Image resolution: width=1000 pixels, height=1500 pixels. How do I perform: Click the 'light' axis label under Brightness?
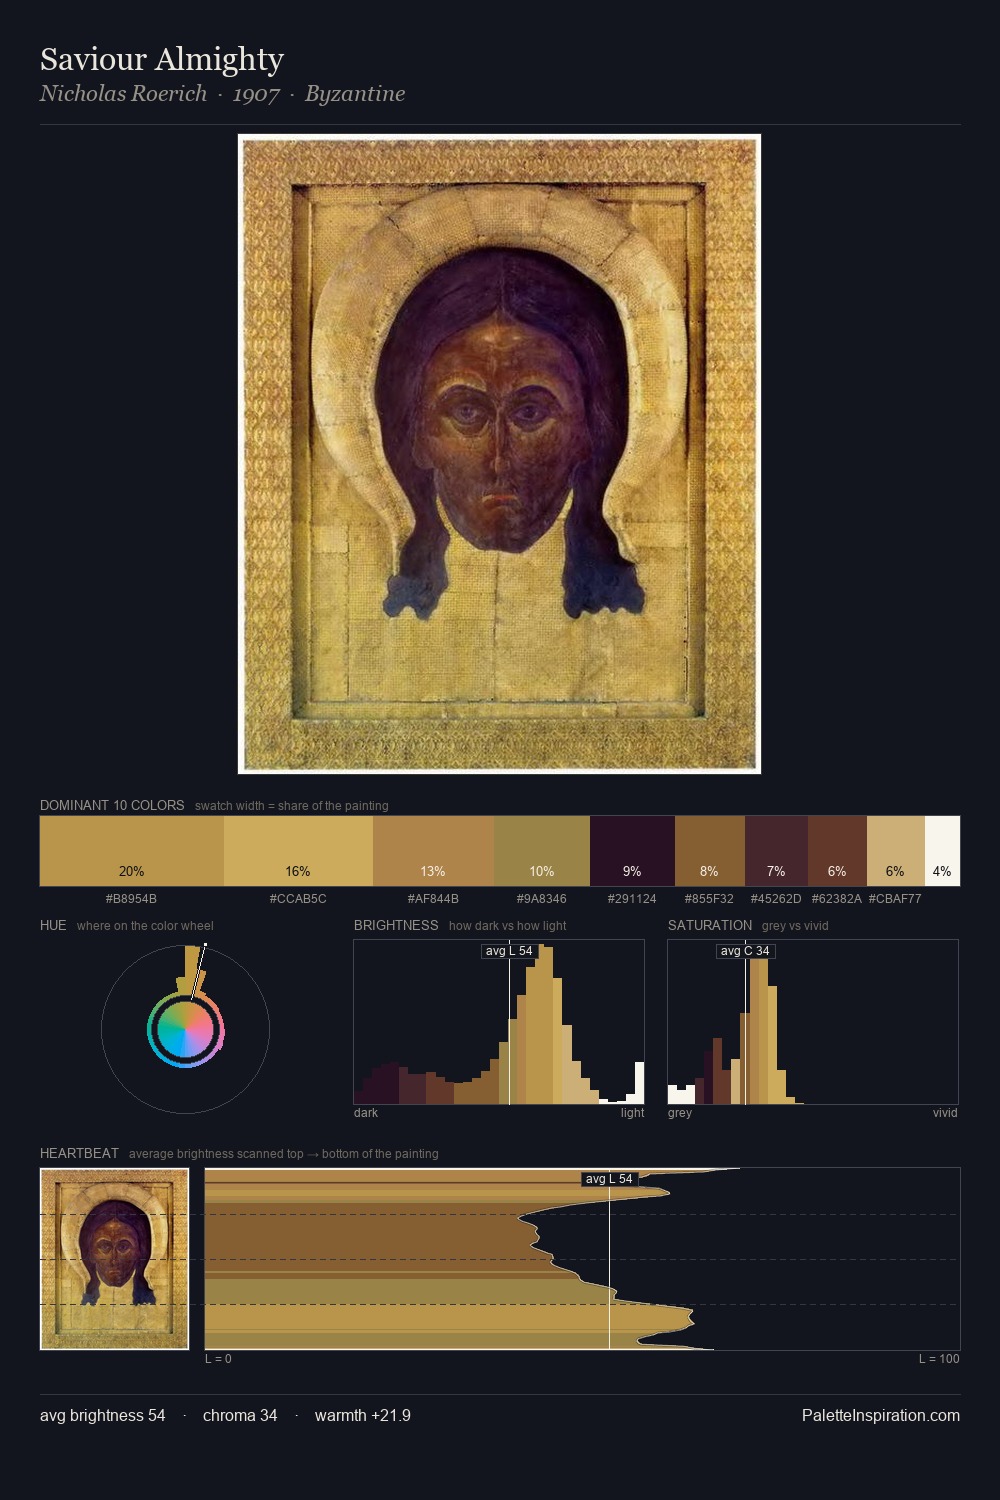pyautogui.click(x=632, y=1113)
